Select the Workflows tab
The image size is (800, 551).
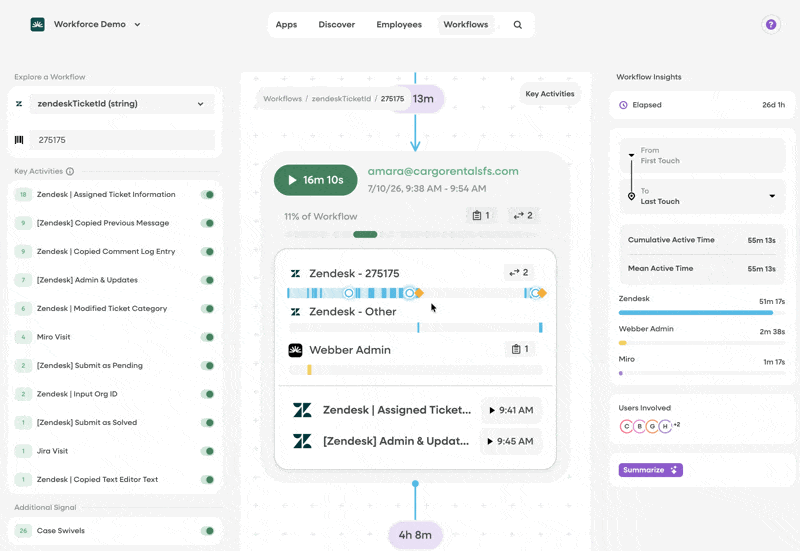(x=466, y=24)
